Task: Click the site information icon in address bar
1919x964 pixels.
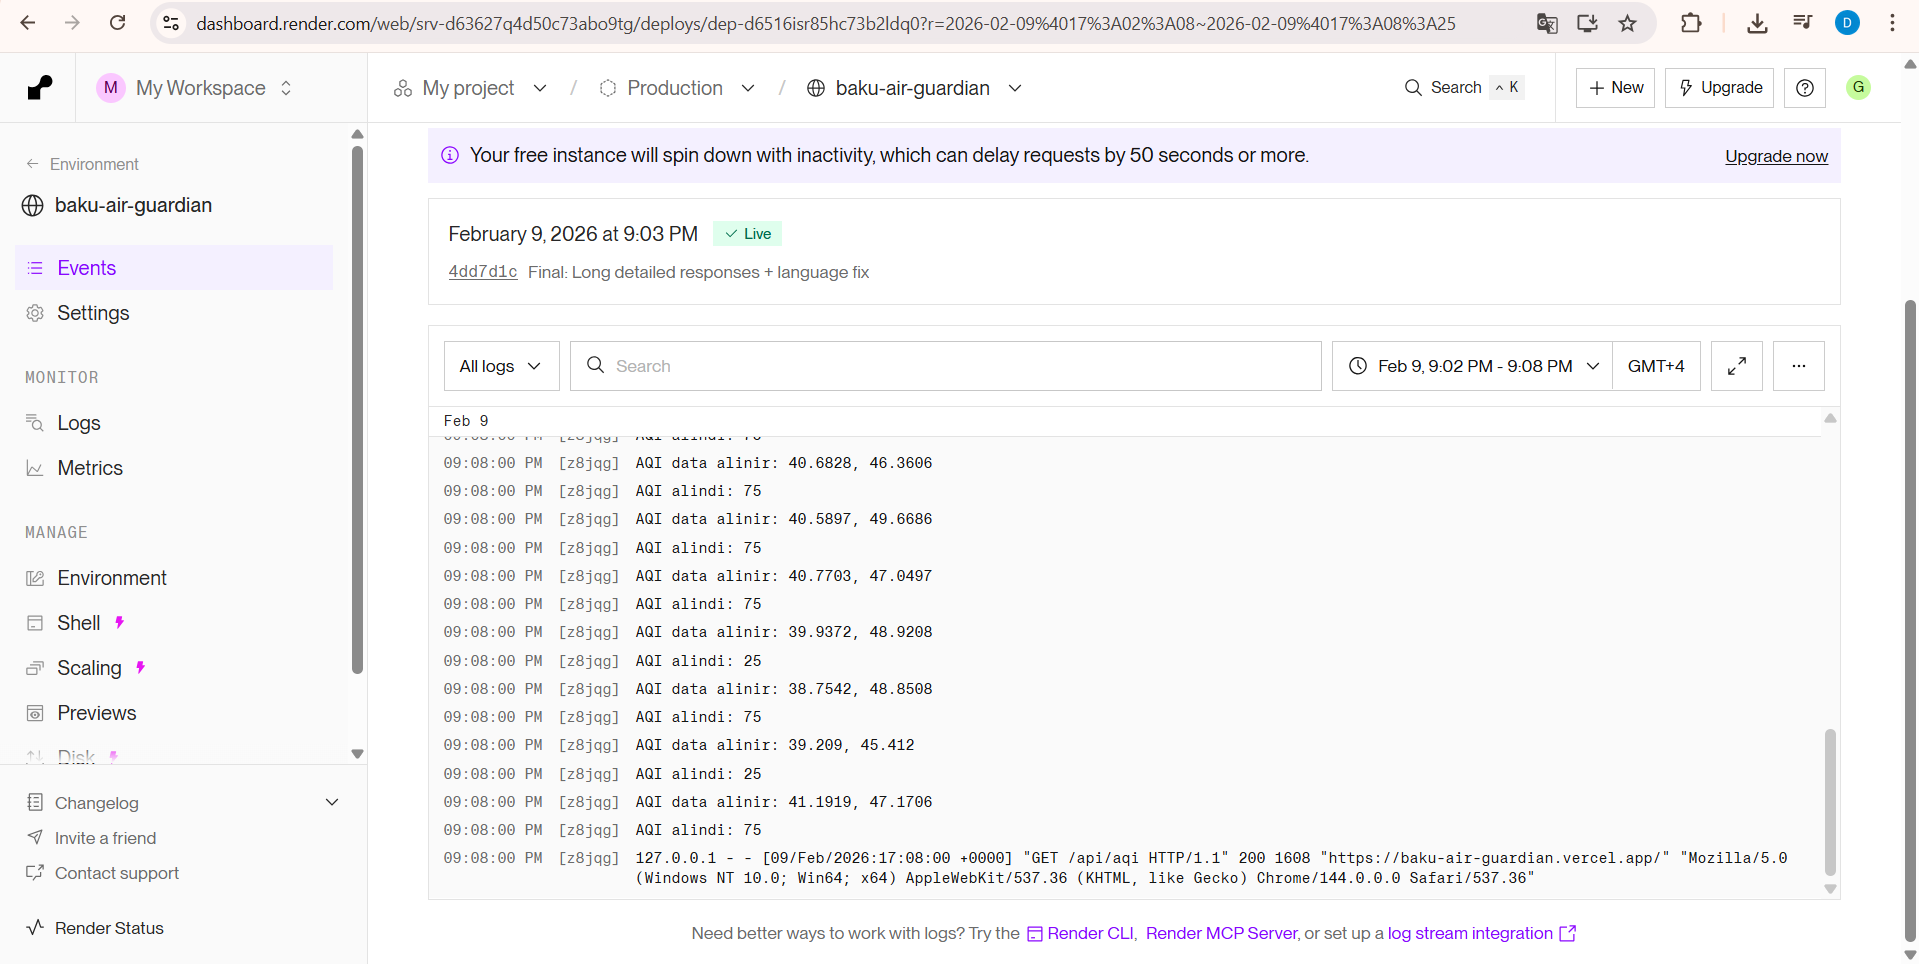Action: pyautogui.click(x=171, y=23)
